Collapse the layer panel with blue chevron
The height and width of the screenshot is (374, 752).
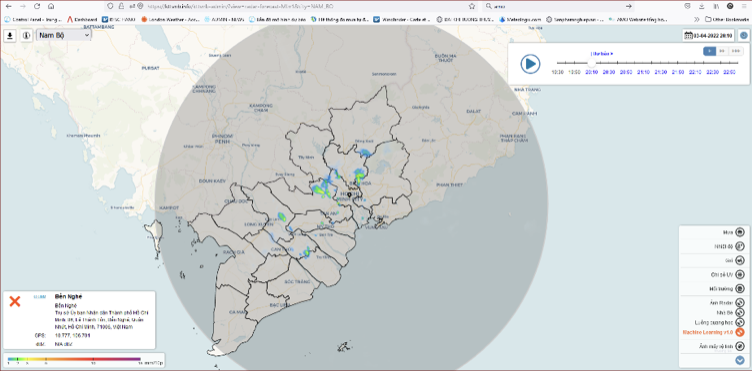pos(740,360)
